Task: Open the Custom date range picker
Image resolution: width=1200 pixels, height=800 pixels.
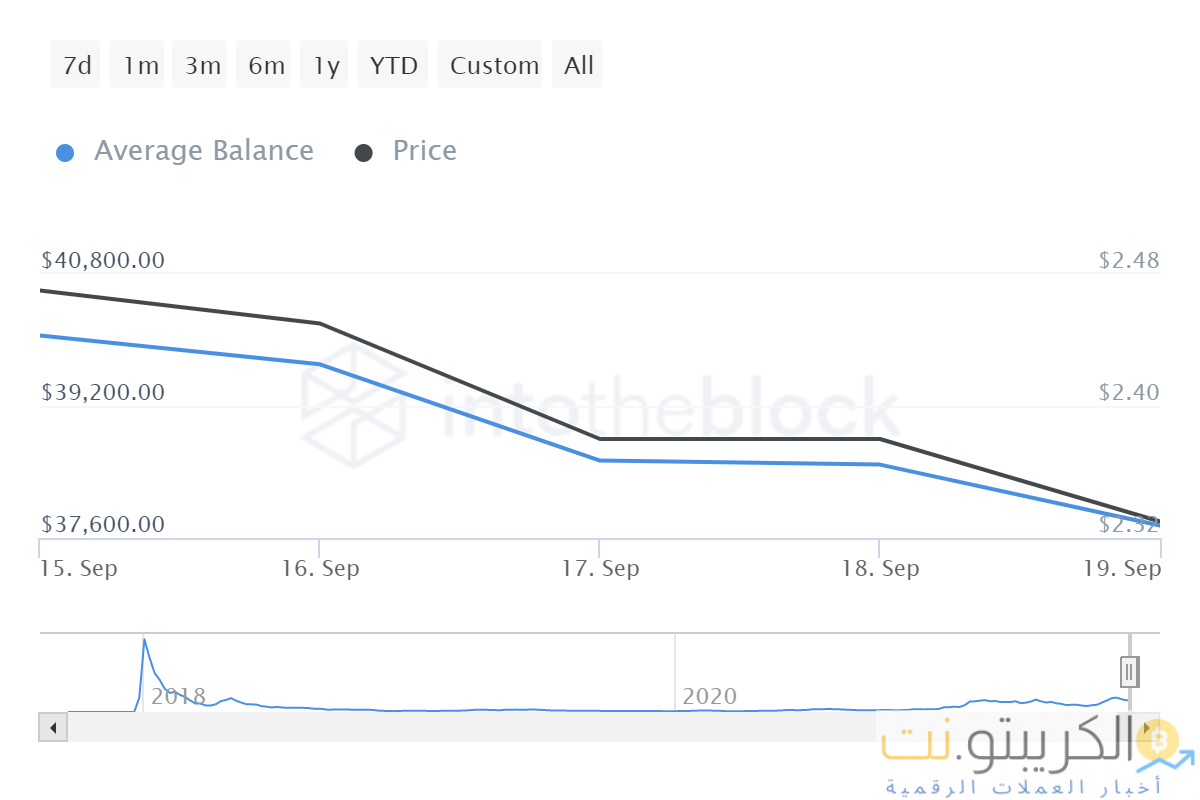Action: 493,65
